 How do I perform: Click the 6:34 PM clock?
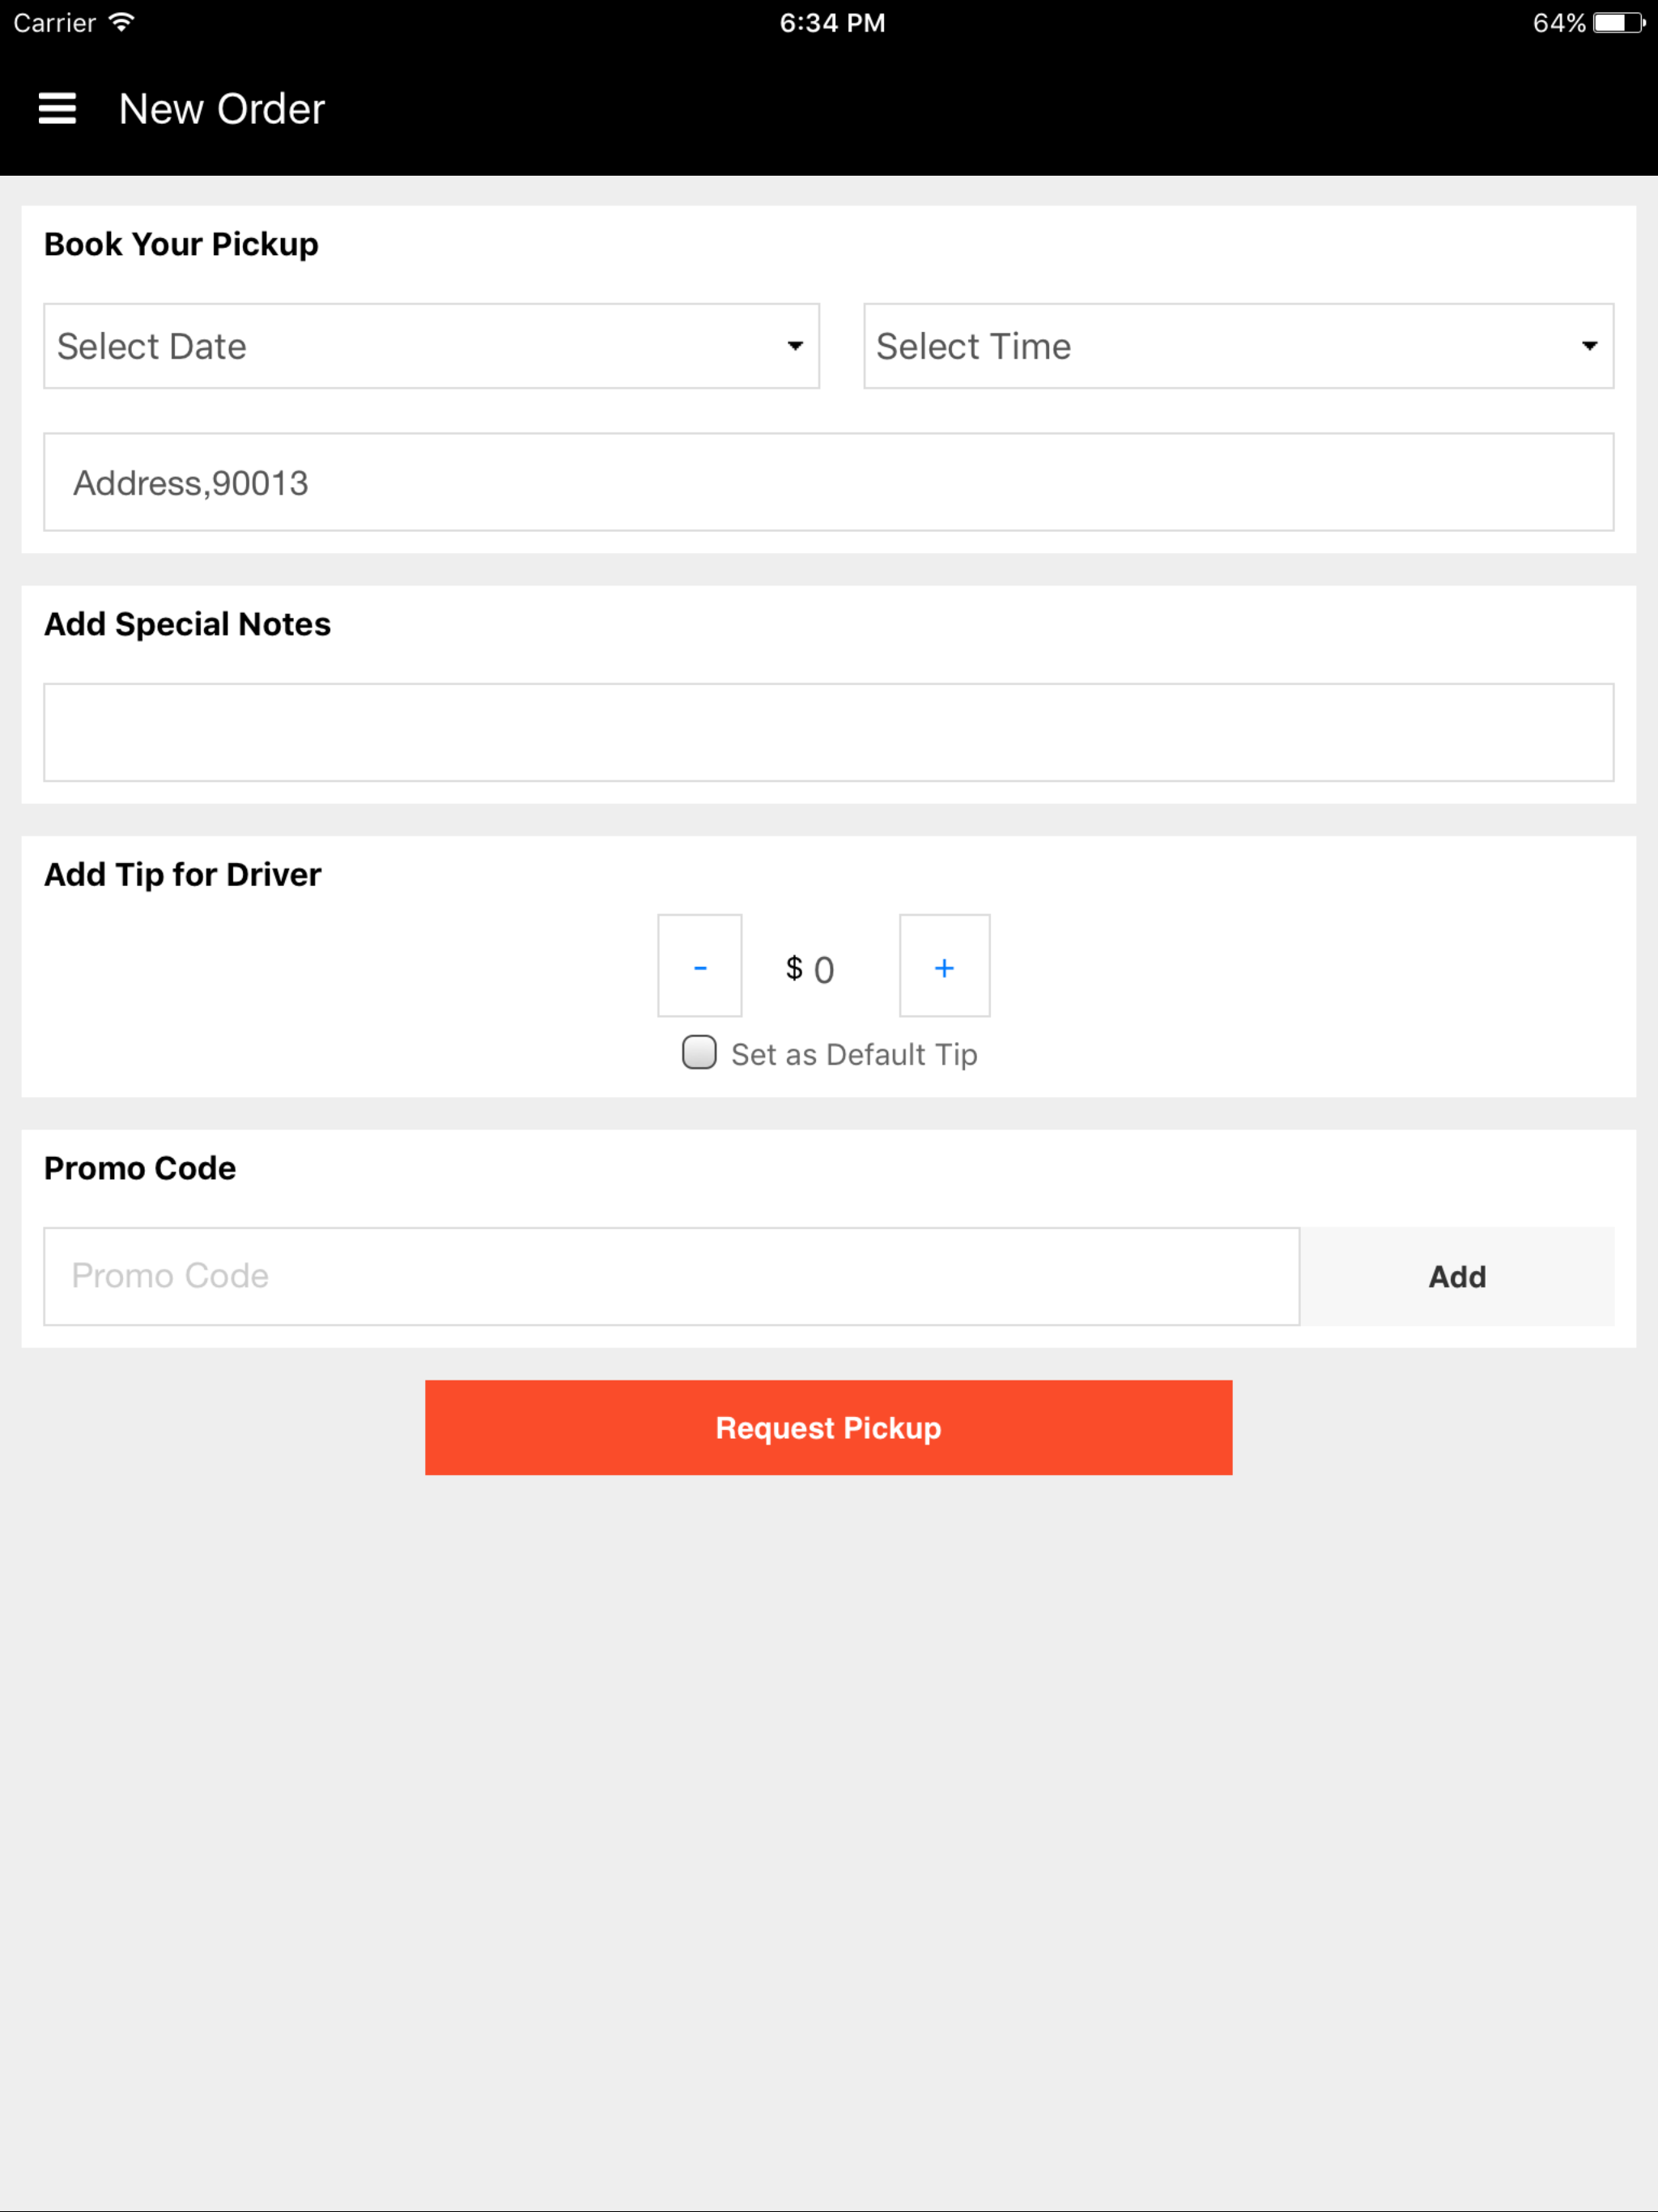tap(832, 23)
